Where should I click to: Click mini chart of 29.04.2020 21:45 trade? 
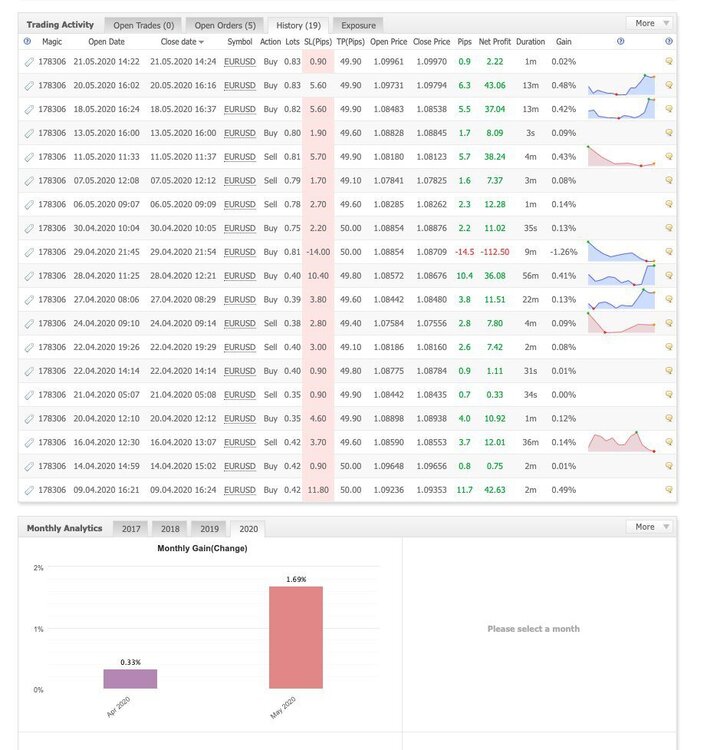point(621,251)
